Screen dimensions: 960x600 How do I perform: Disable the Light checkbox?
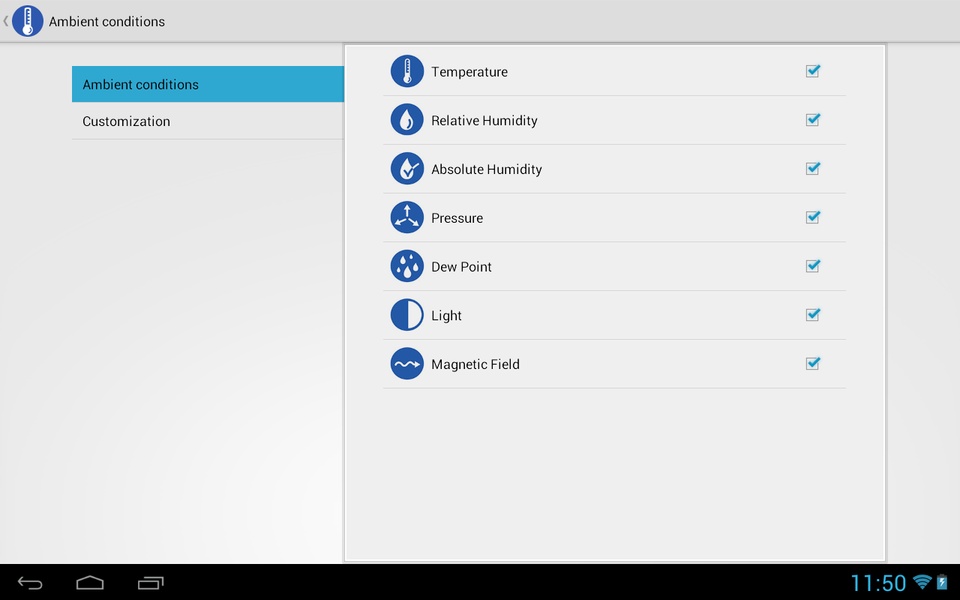coord(813,315)
